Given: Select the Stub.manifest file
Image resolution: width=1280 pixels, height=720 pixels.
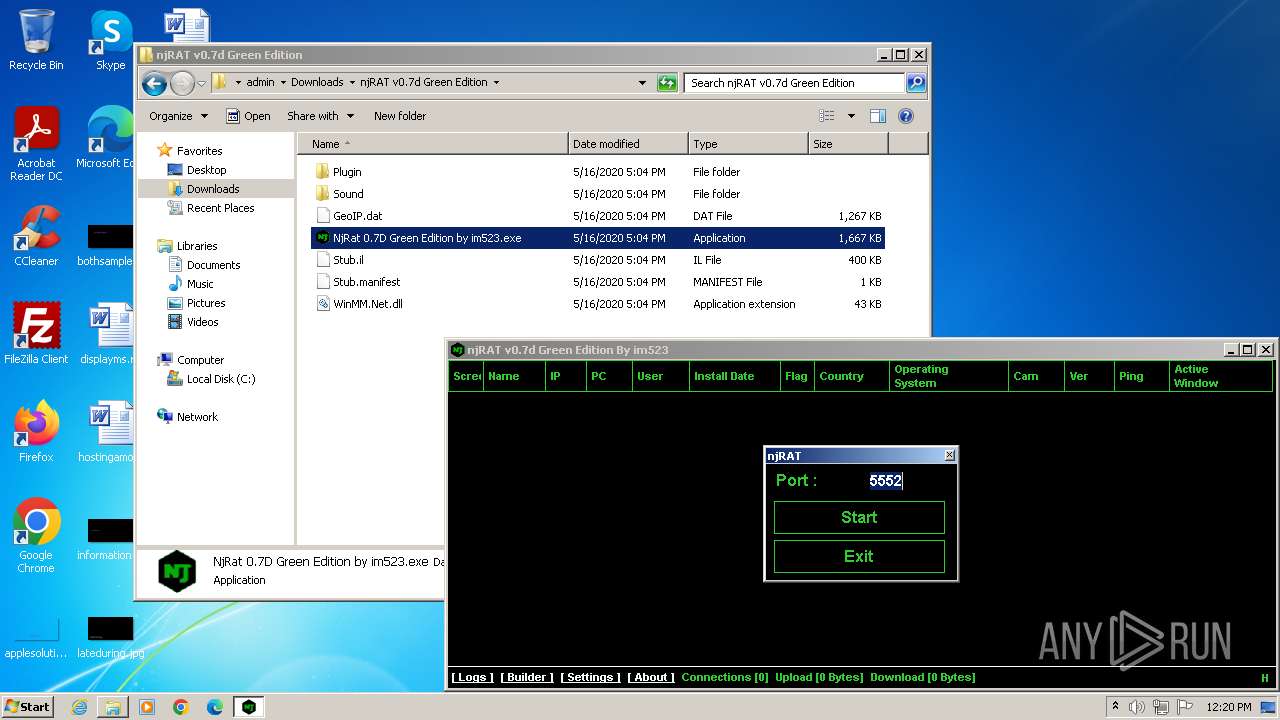Looking at the screenshot, I should pyautogui.click(x=366, y=282).
